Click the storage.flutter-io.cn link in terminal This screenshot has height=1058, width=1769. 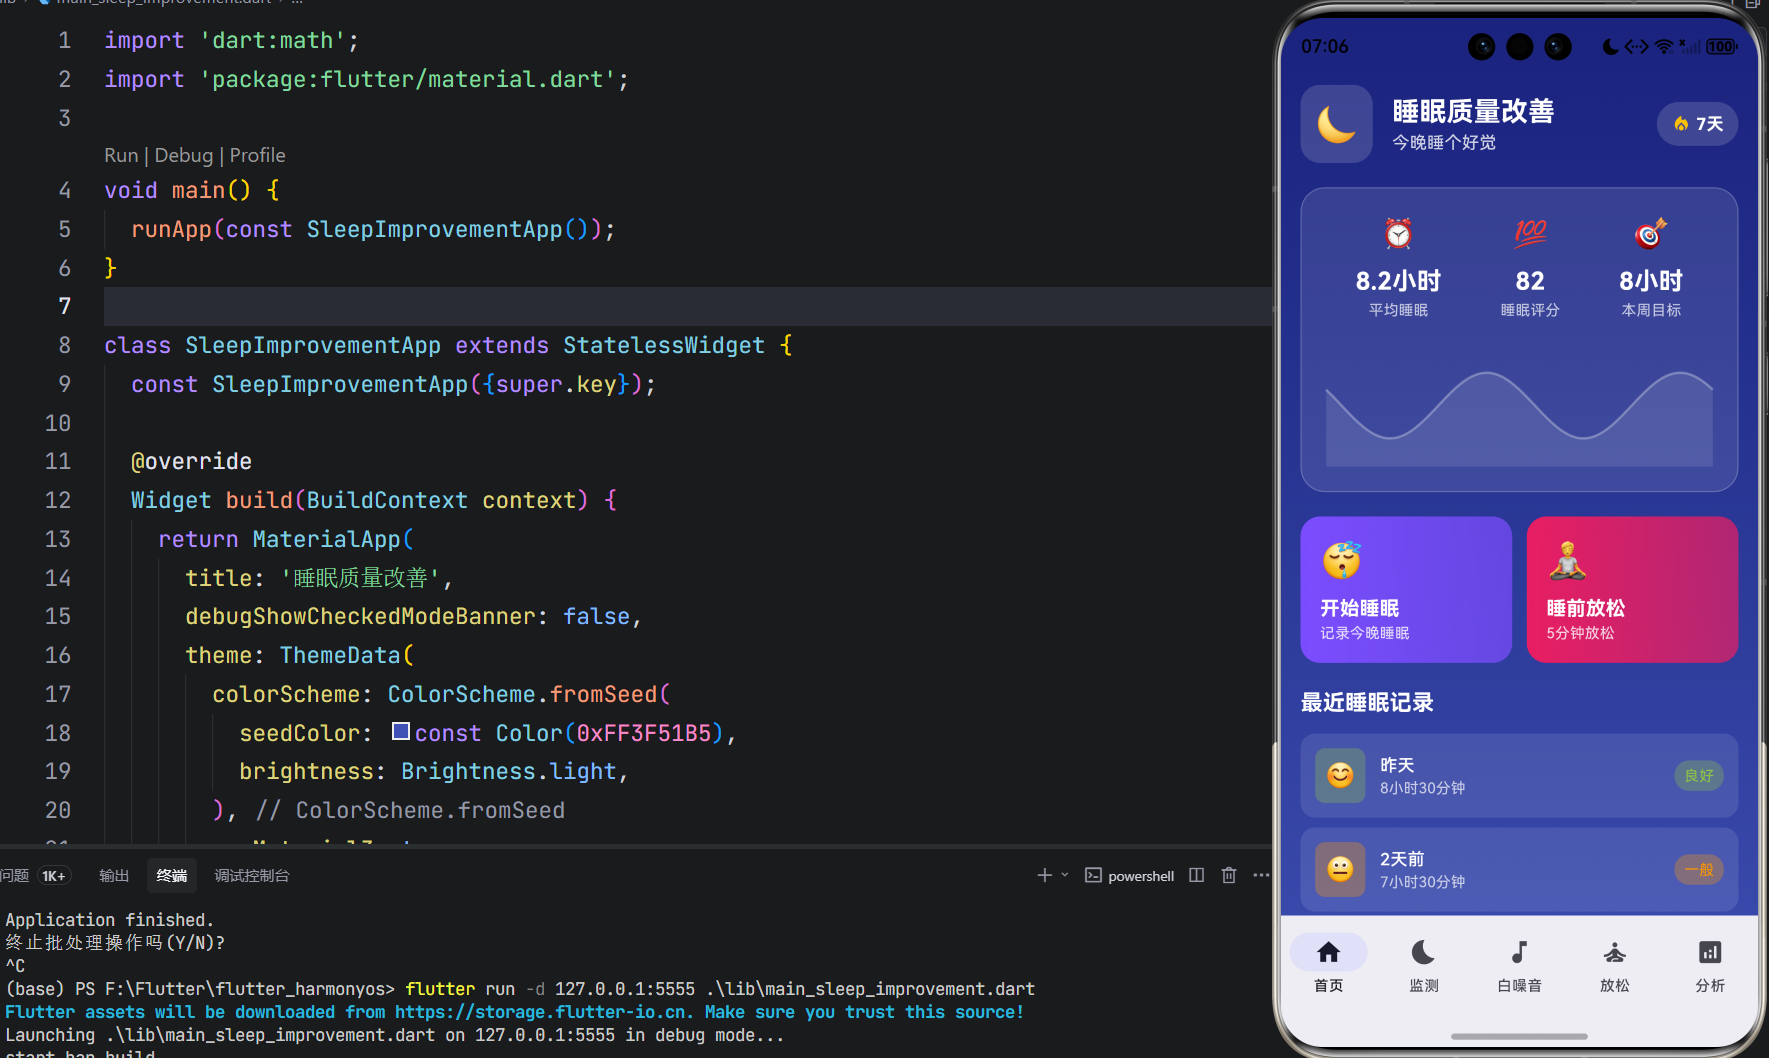pos(543,1012)
